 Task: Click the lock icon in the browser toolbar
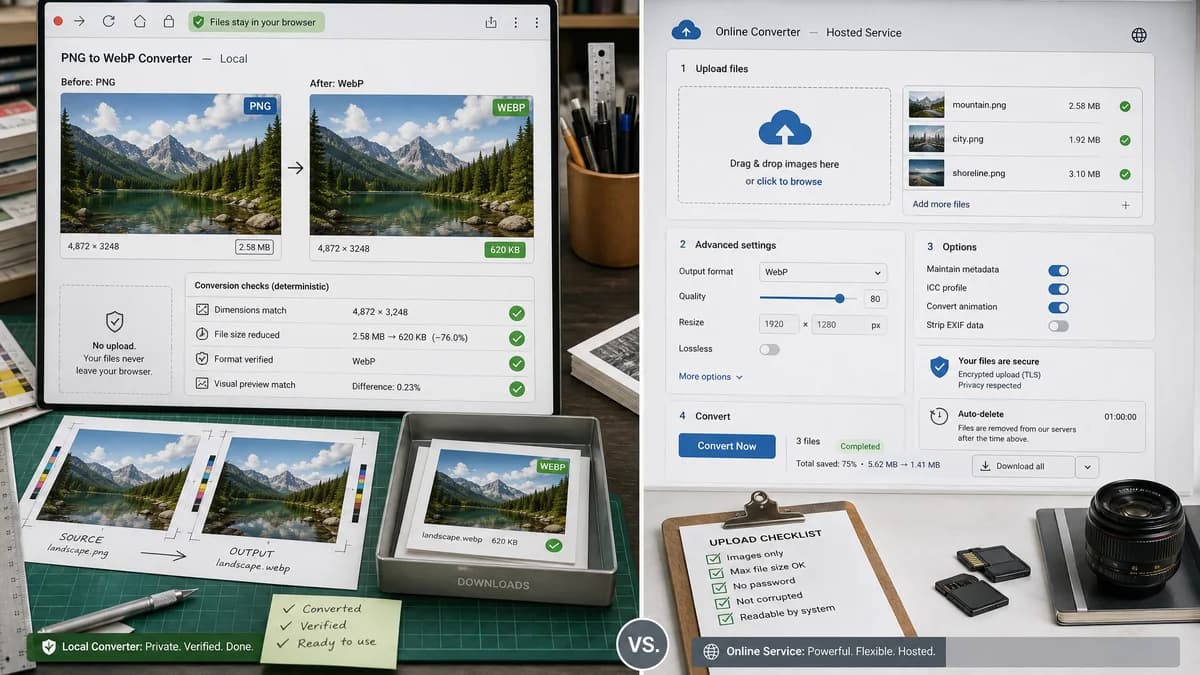[x=168, y=21]
